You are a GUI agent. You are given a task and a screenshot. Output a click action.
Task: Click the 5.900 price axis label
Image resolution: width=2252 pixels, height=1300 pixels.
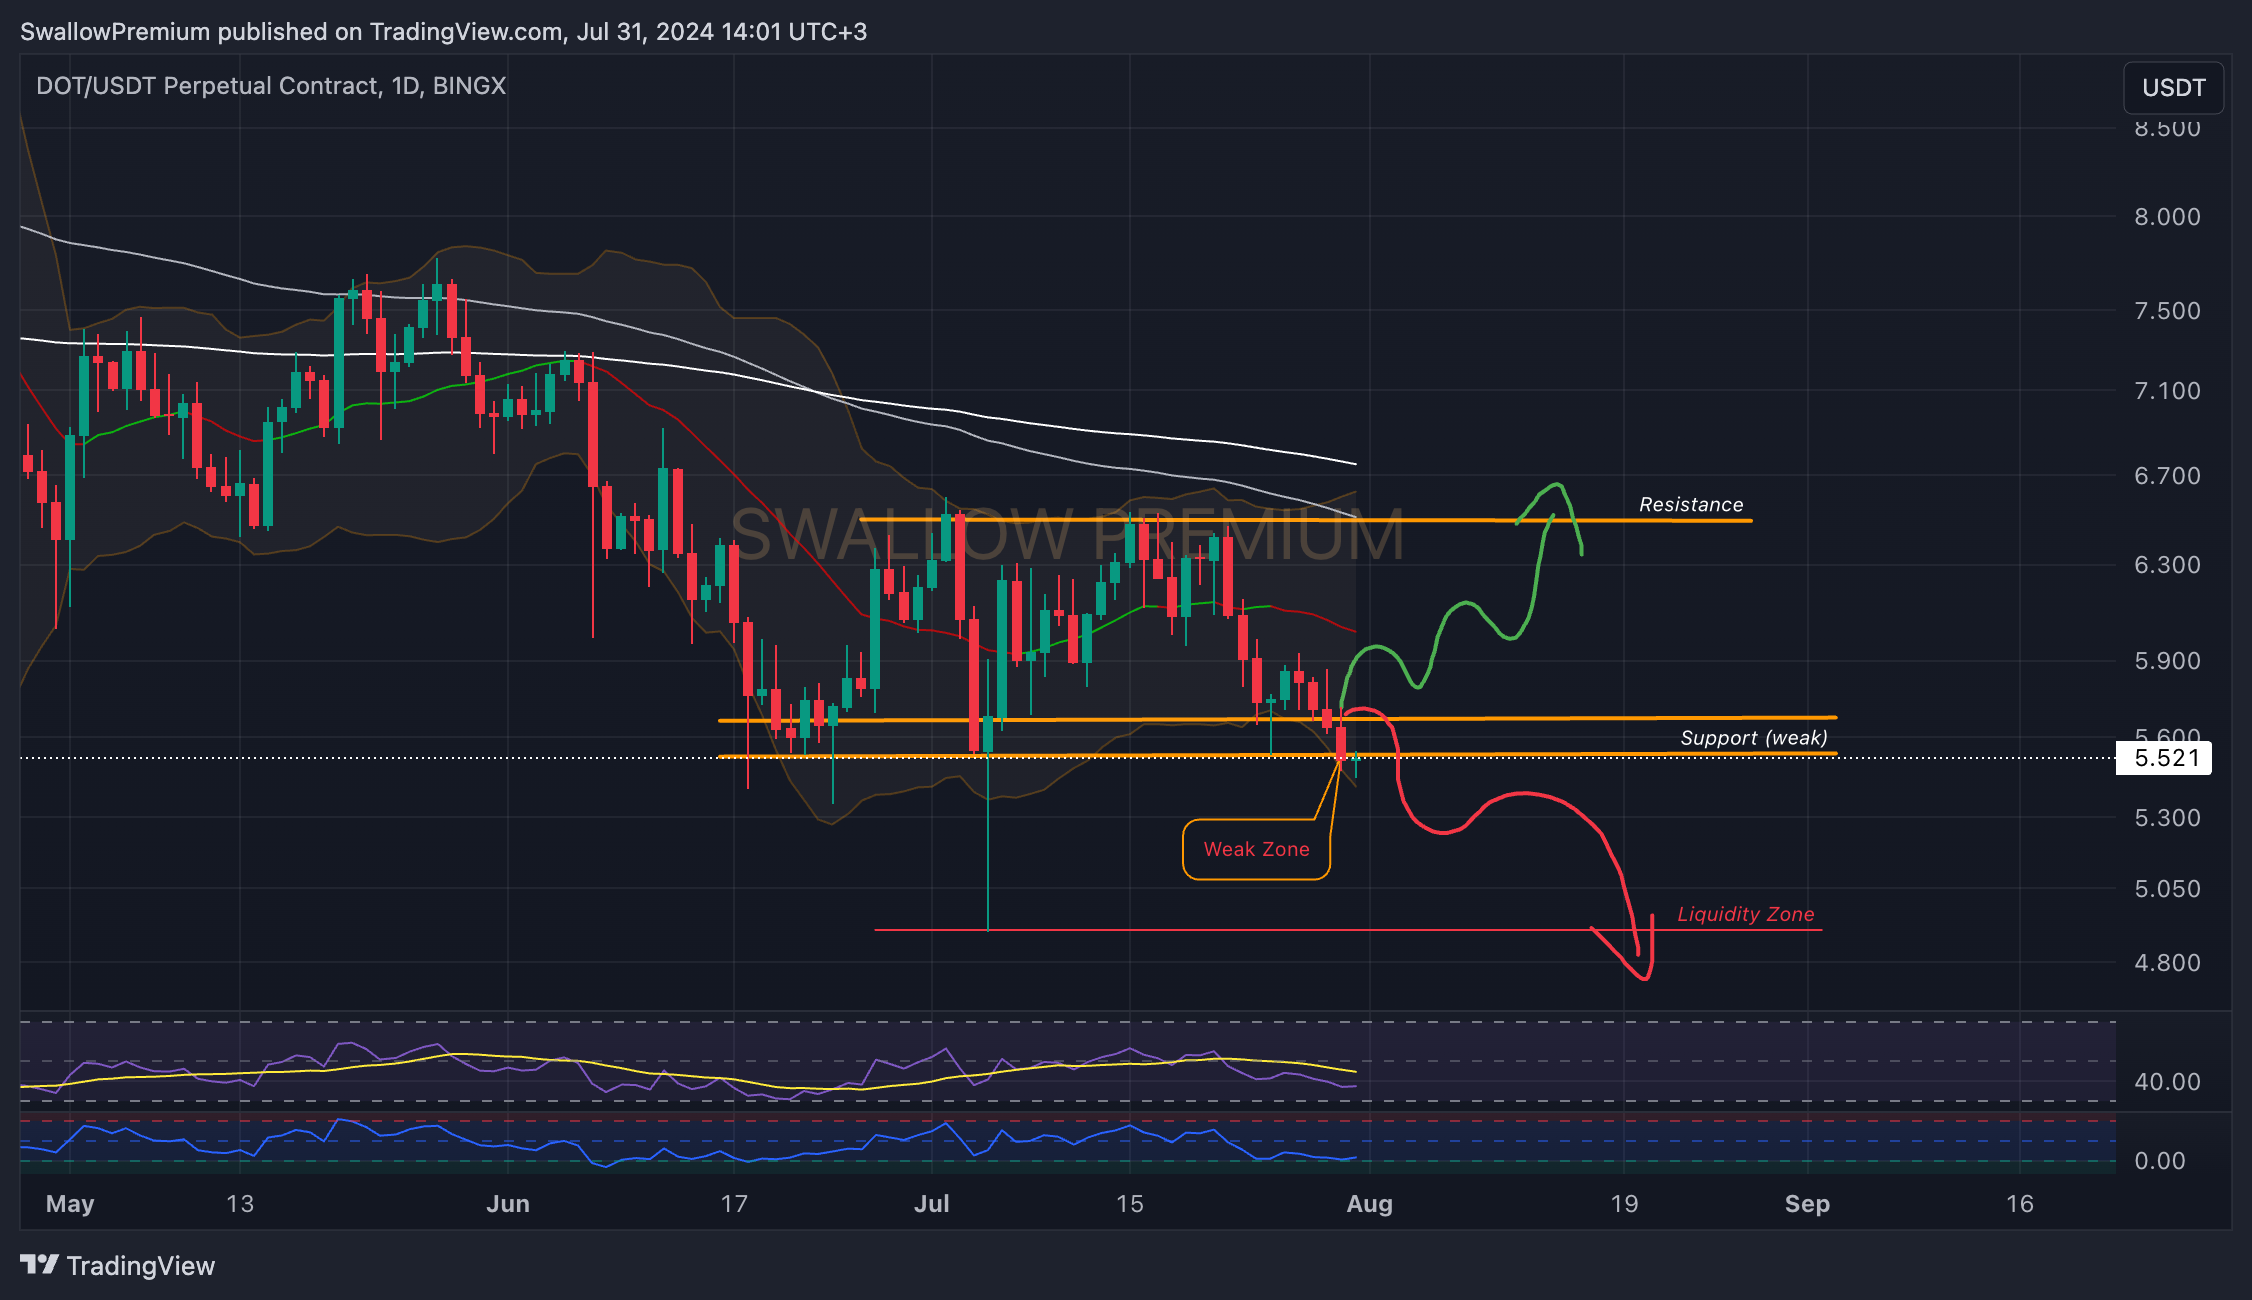coord(2167,661)
